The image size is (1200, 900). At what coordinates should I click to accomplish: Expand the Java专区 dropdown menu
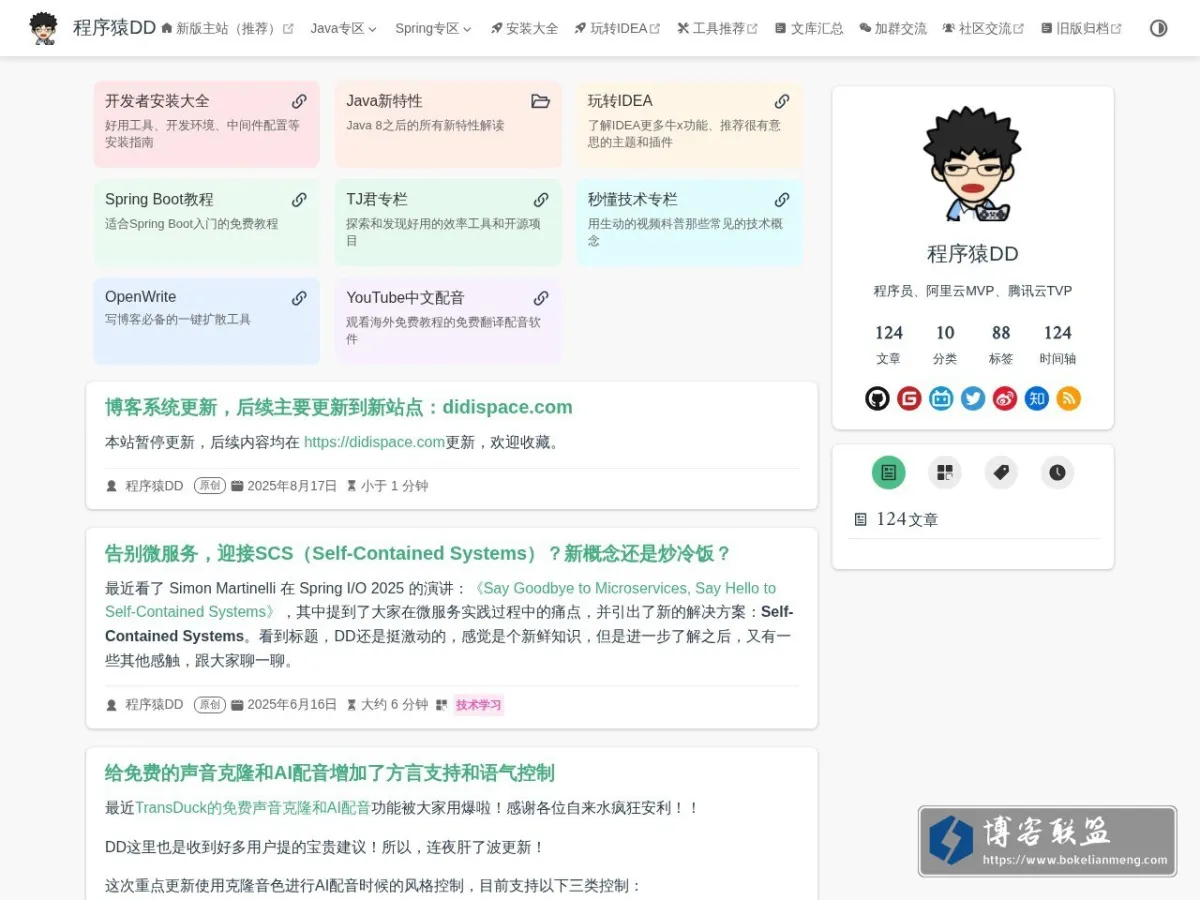click(x=343, y=28)
